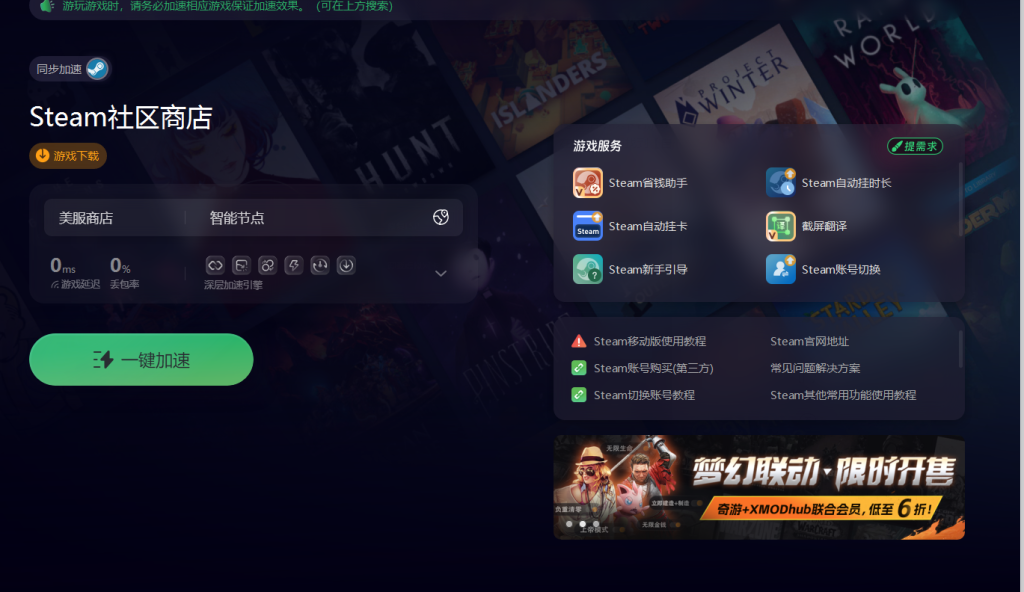Open the Steam自动挂时长 icon
The image size is (1024, 592).
click(780, 183)
